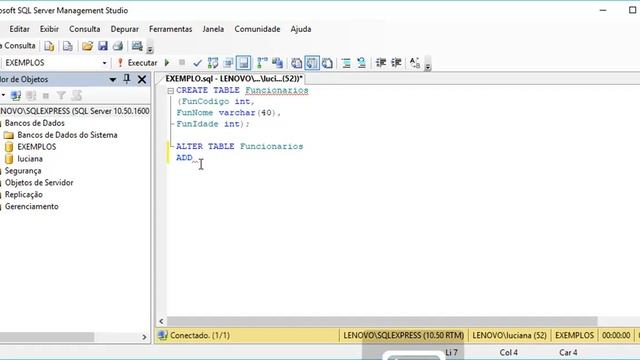
Task: Open the standard toolbar overflow options
Action: click(x=150, y=49)
